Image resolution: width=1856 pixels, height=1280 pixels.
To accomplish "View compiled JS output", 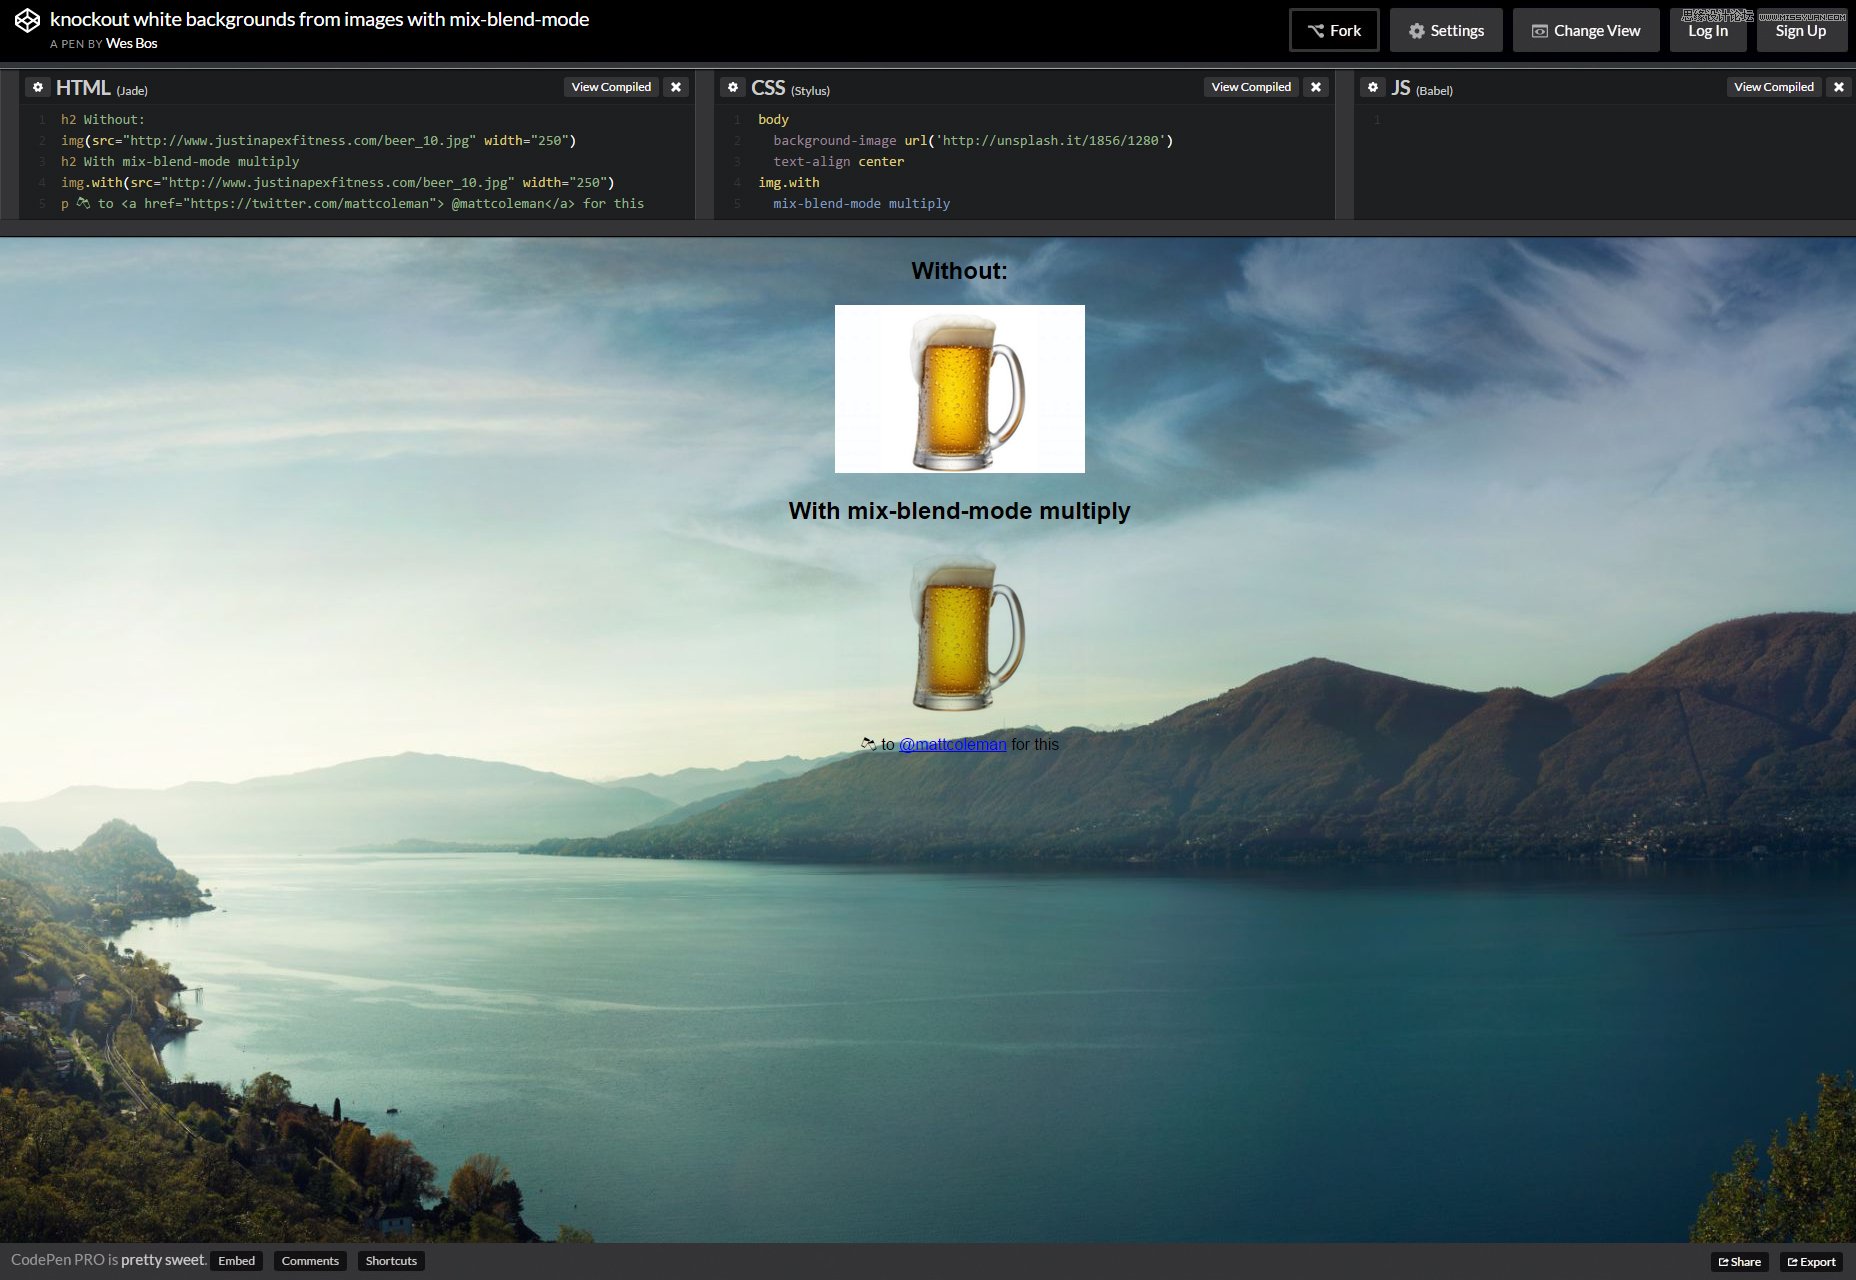I will pyautogui.click(x=1774, y=87).
